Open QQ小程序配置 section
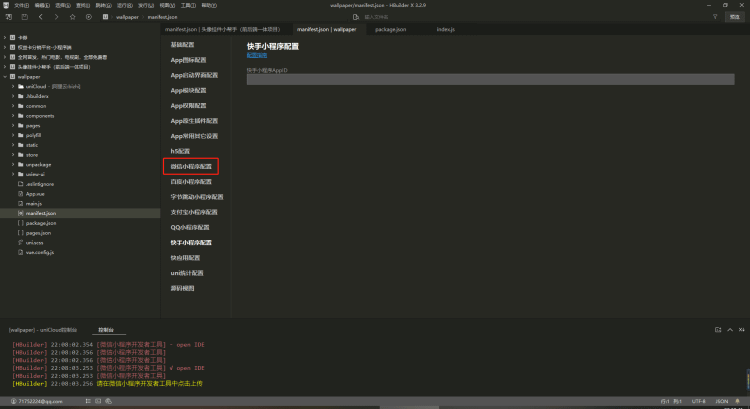750x409 pixels. coord(190,227)
